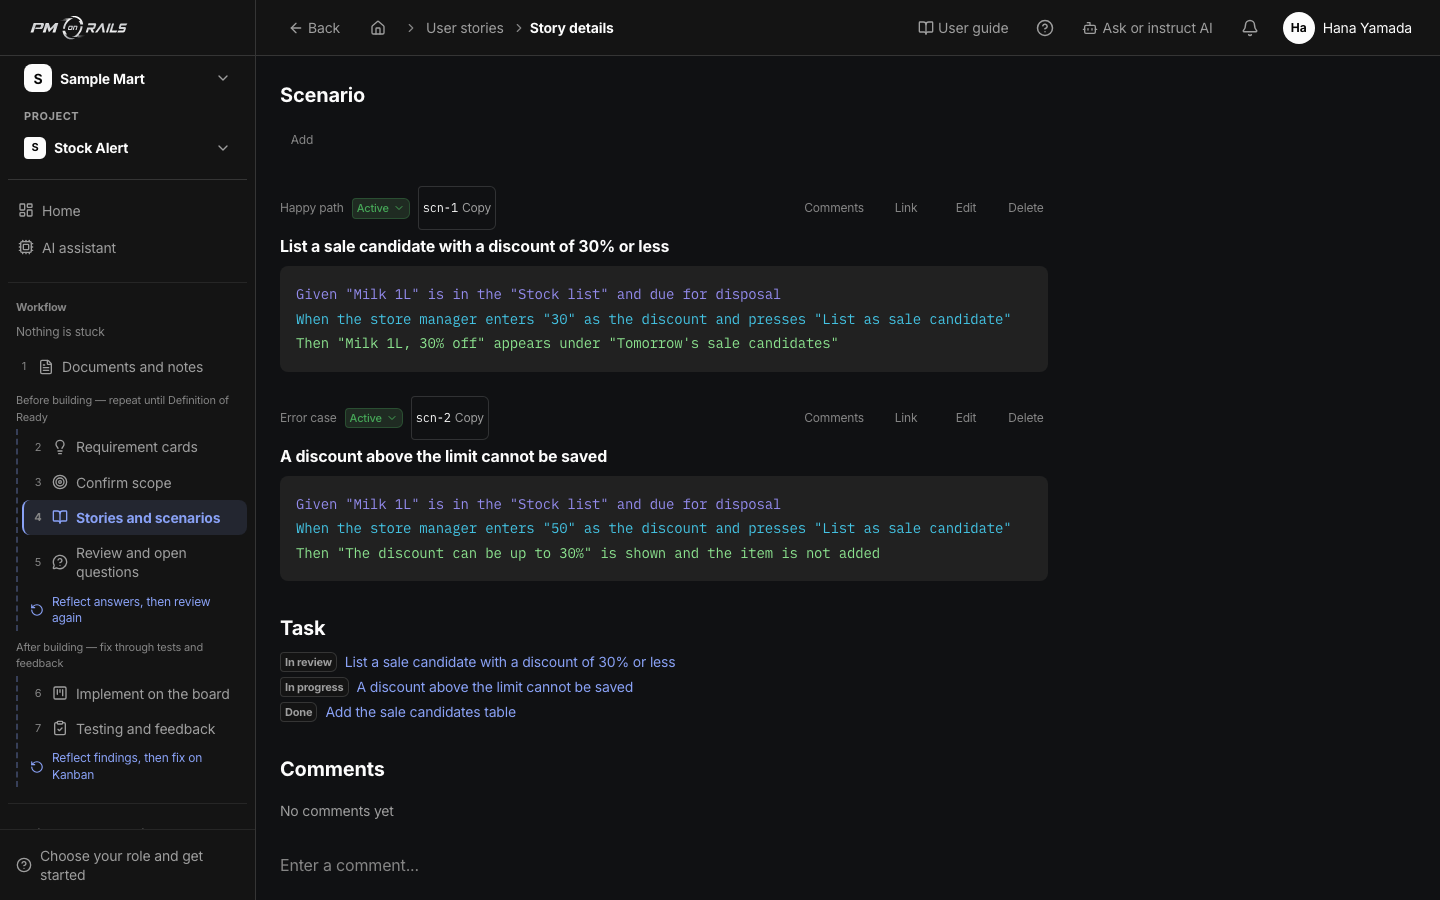Screen dimensions: 1440x900
Task: Open Confirm scope step
Action: coord(134,483)
